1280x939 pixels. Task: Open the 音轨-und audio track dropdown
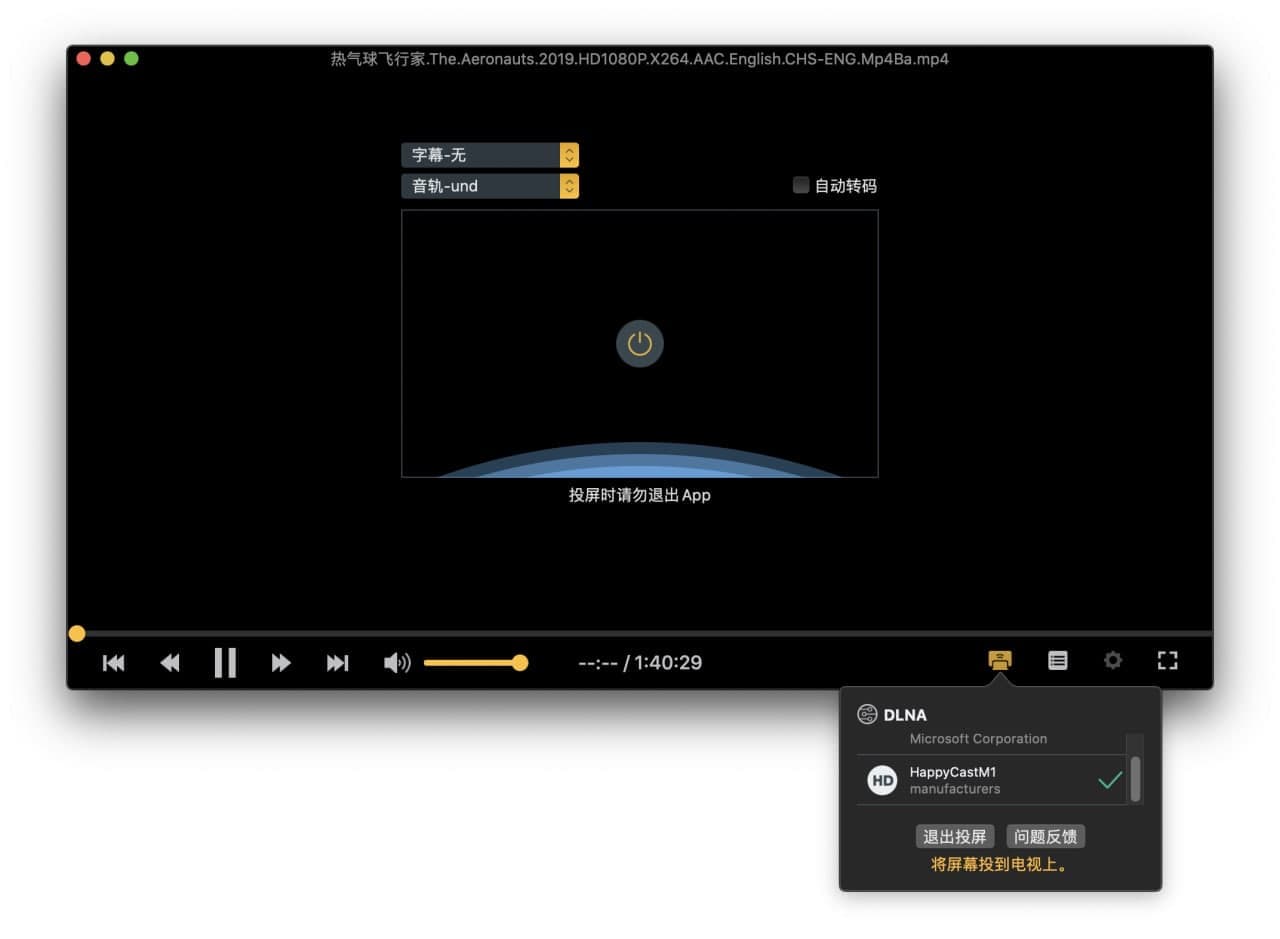pyautogui.click(x=490, y=186)
